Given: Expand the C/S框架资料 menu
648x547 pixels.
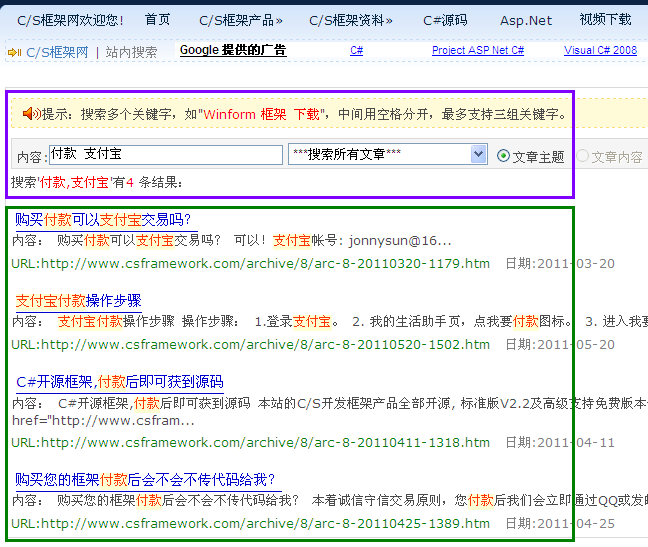Looking at the screenshot, I should [350, 20].
